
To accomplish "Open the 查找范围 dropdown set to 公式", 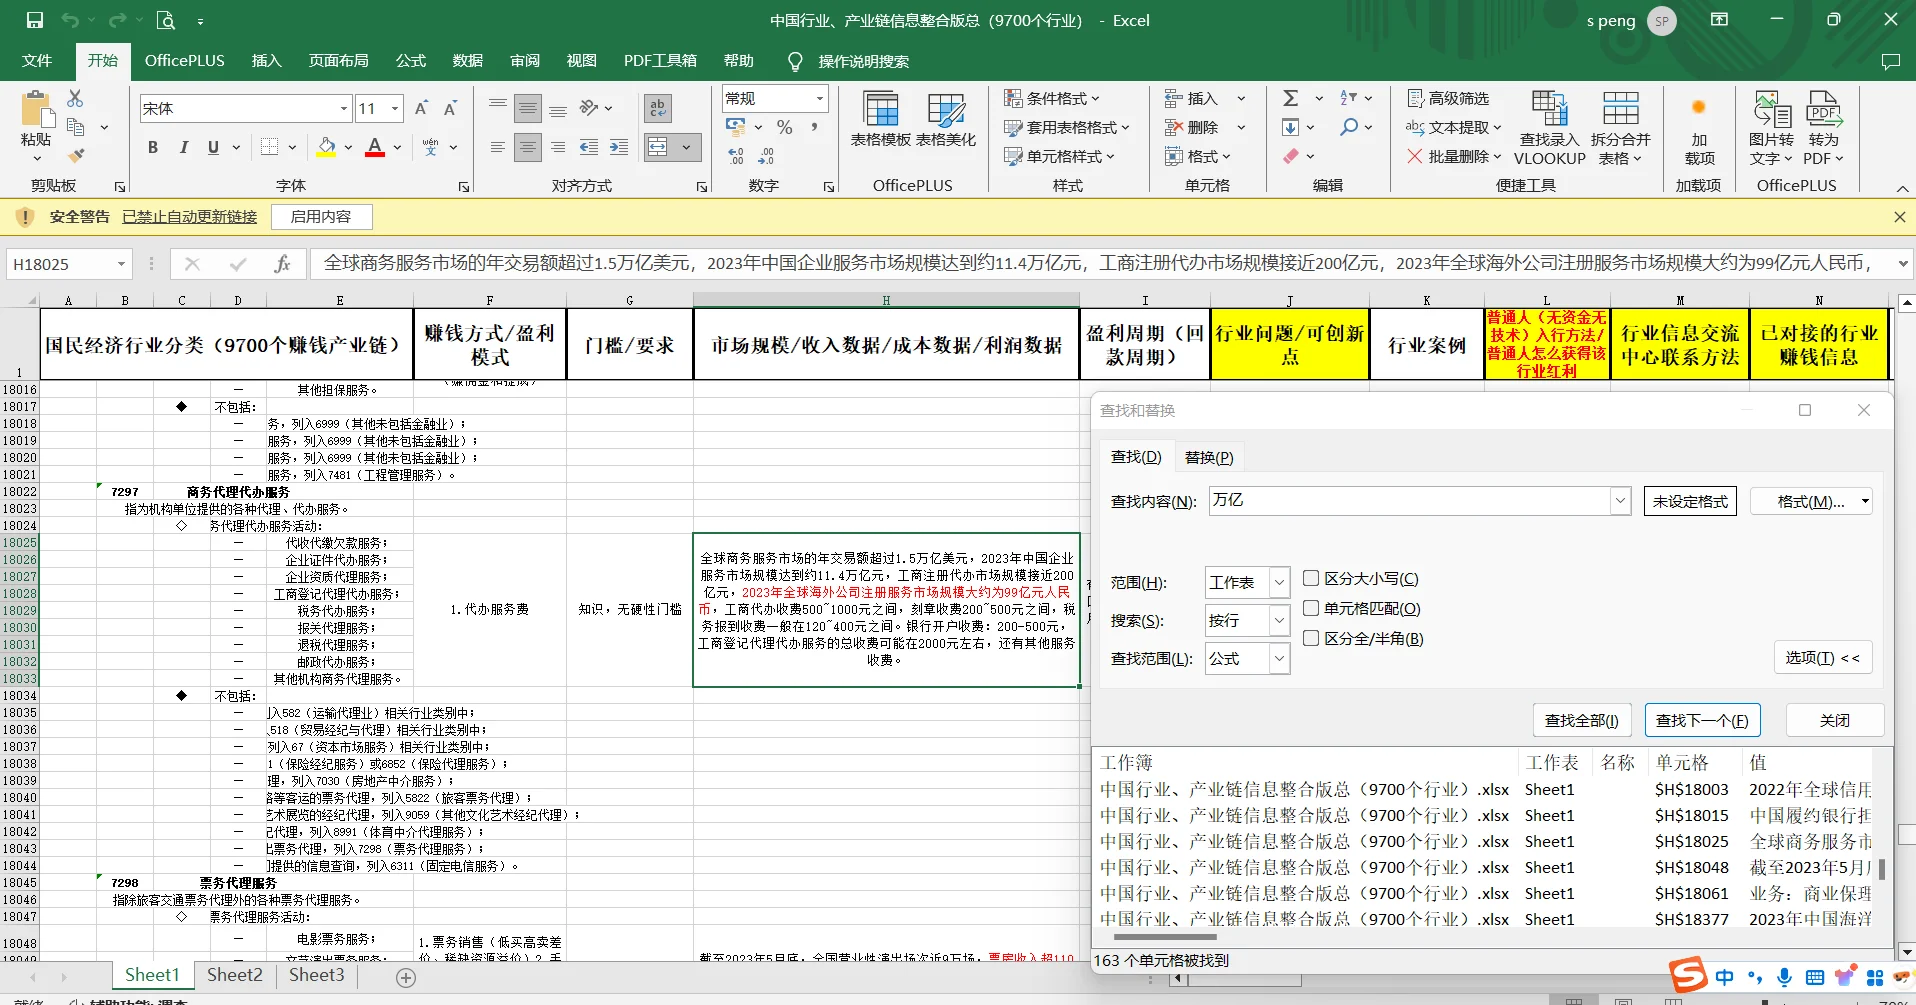I will [x=1279, y=658].
